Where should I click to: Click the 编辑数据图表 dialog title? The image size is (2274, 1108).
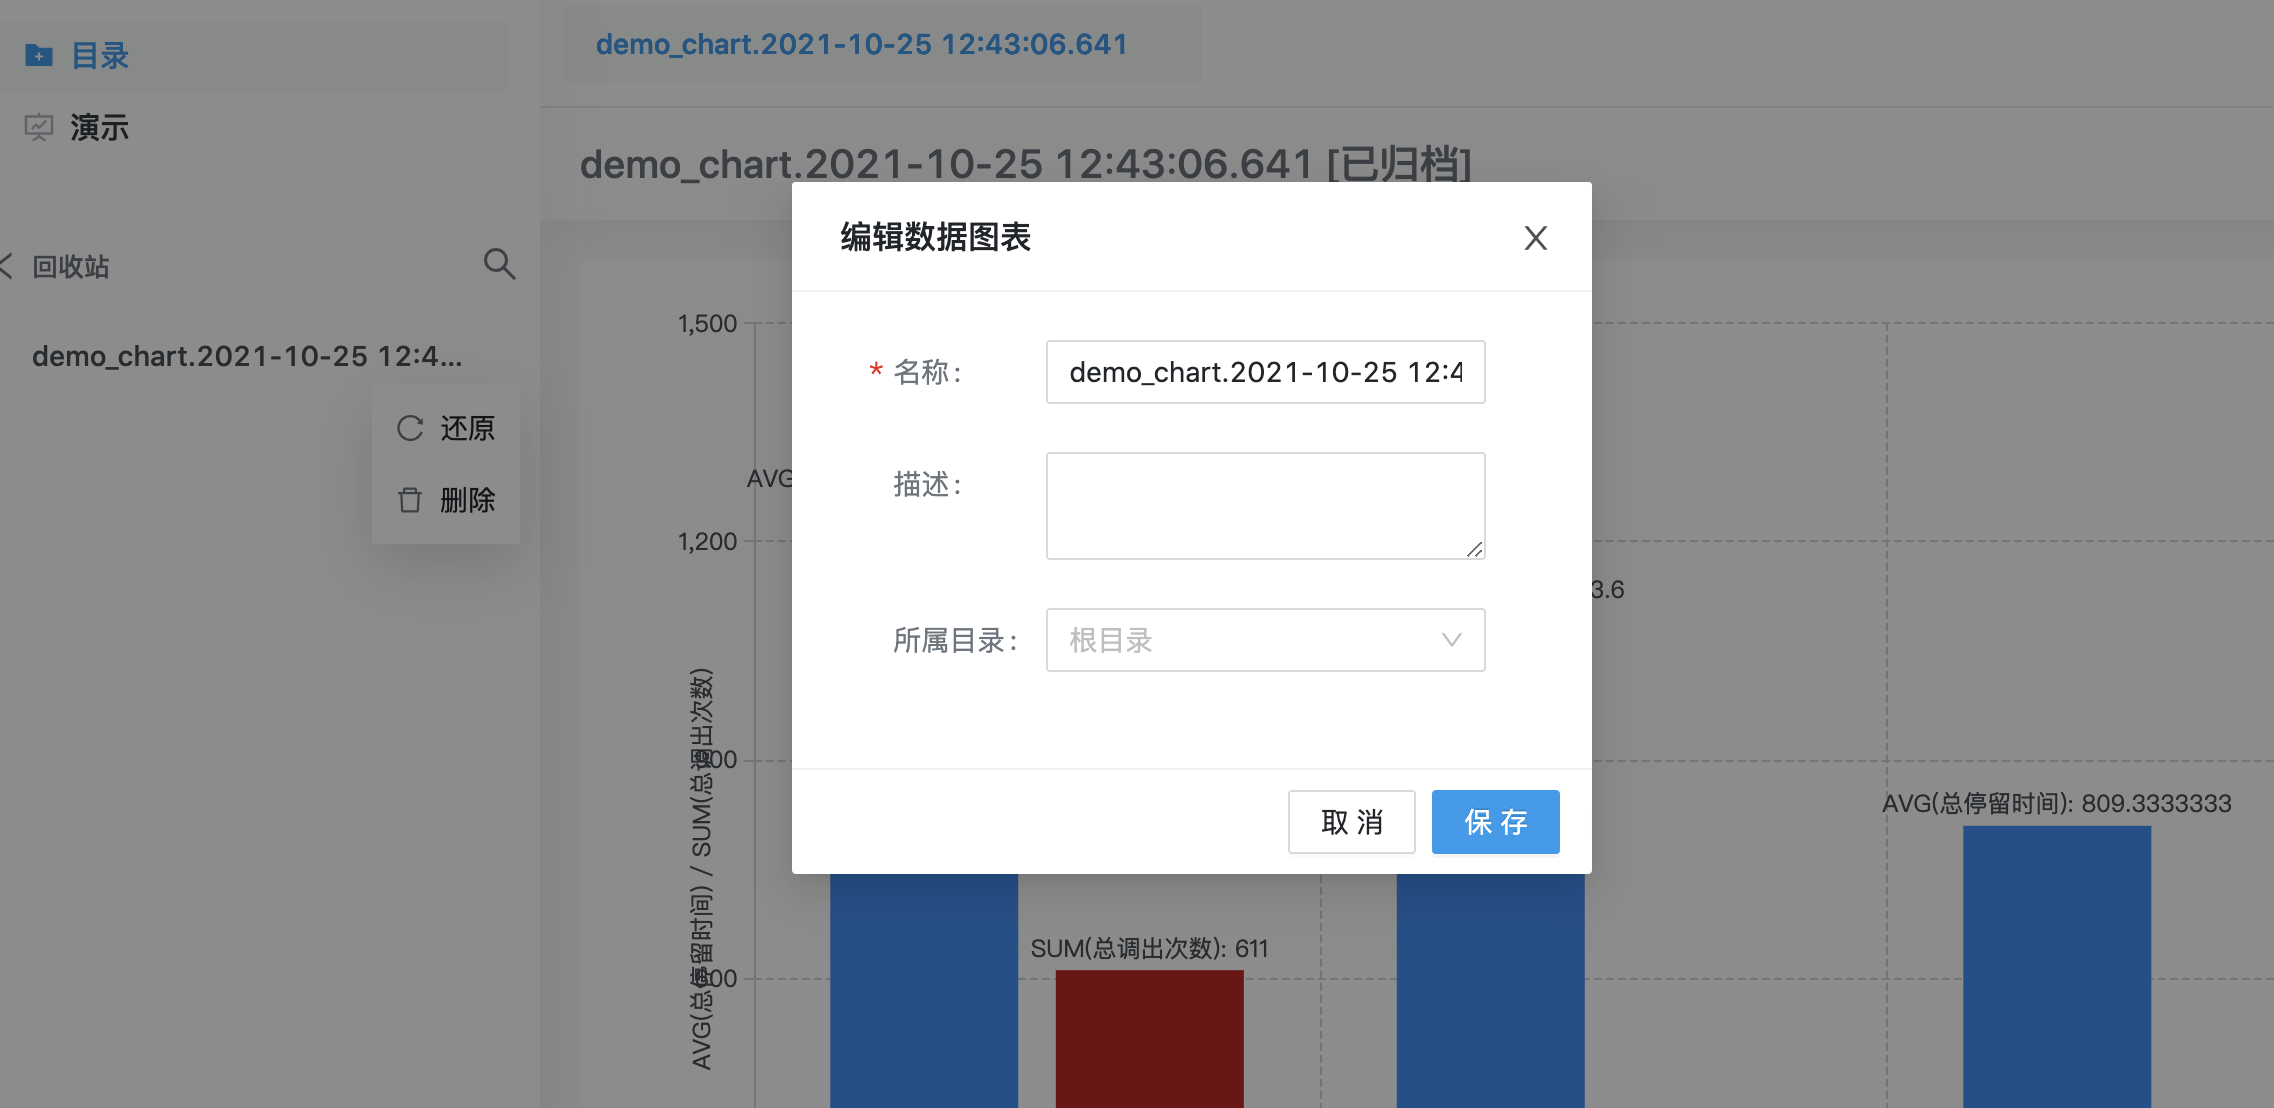[935, 237]
